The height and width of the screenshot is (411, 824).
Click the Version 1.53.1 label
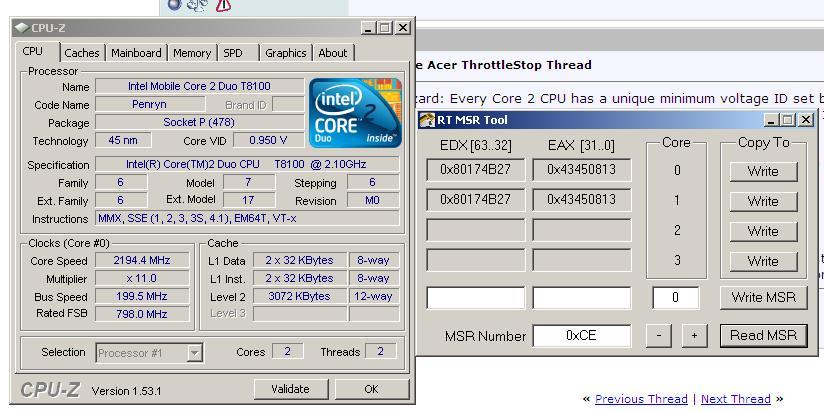pyautogui.click(x=126, y=391)
